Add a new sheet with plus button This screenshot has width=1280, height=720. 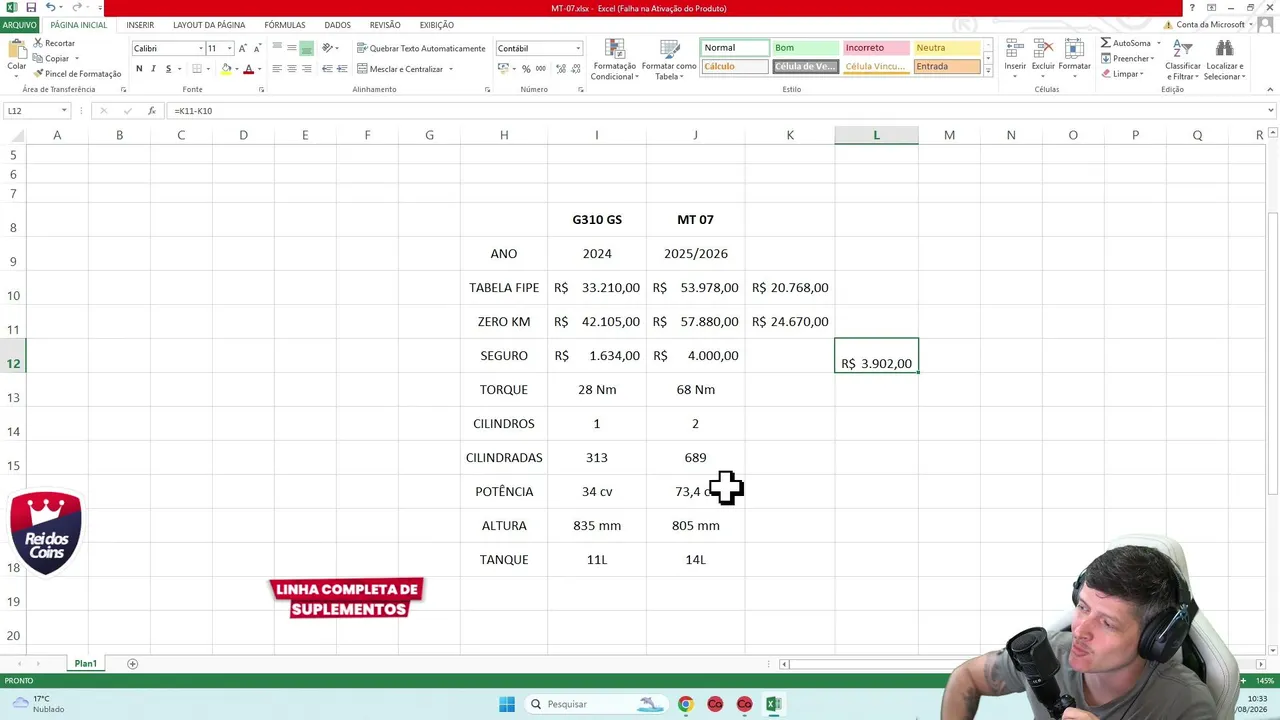click(x=132, y=664)
